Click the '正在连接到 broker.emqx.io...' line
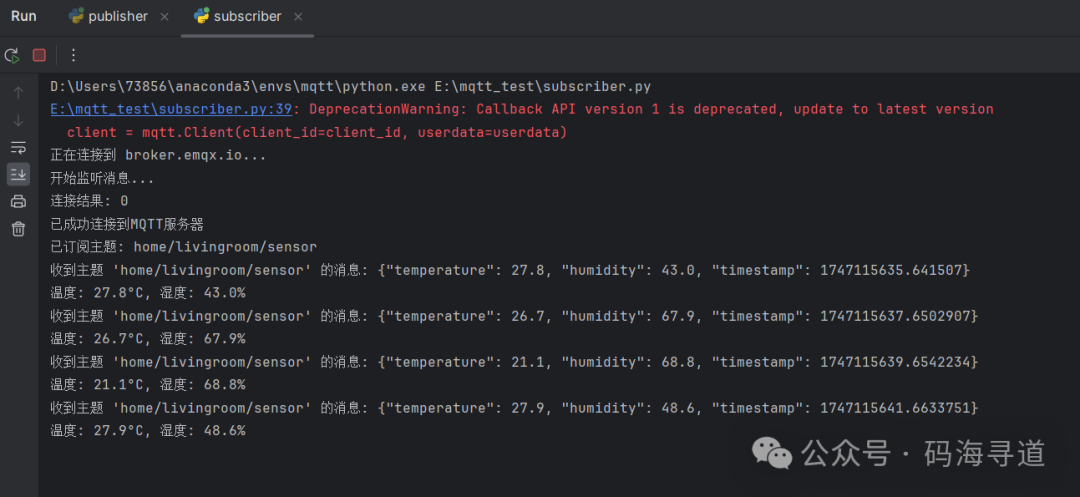Image resolution: width=1080 pixels, height=497 pixels. (158, 156)
